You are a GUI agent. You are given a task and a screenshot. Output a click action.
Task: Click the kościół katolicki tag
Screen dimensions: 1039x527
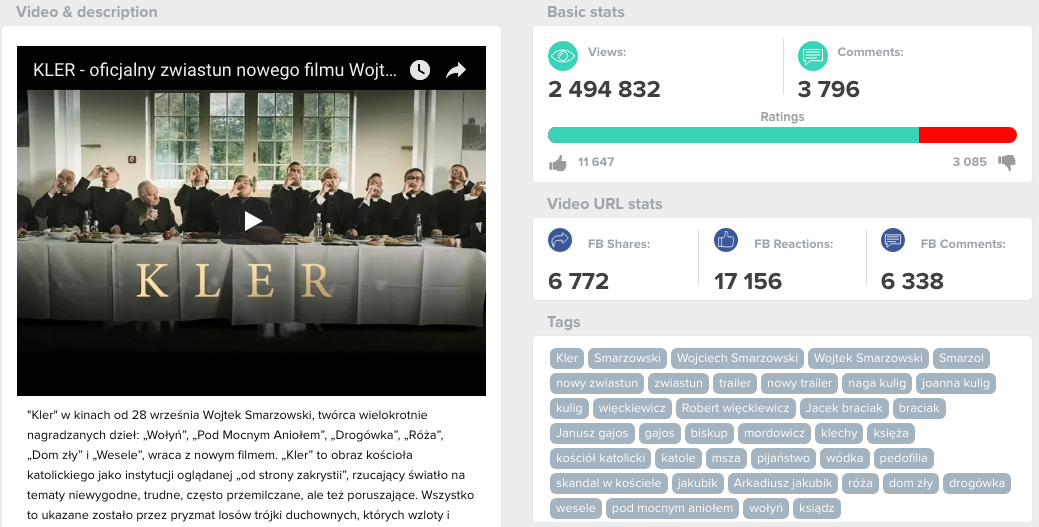[600, 458]
